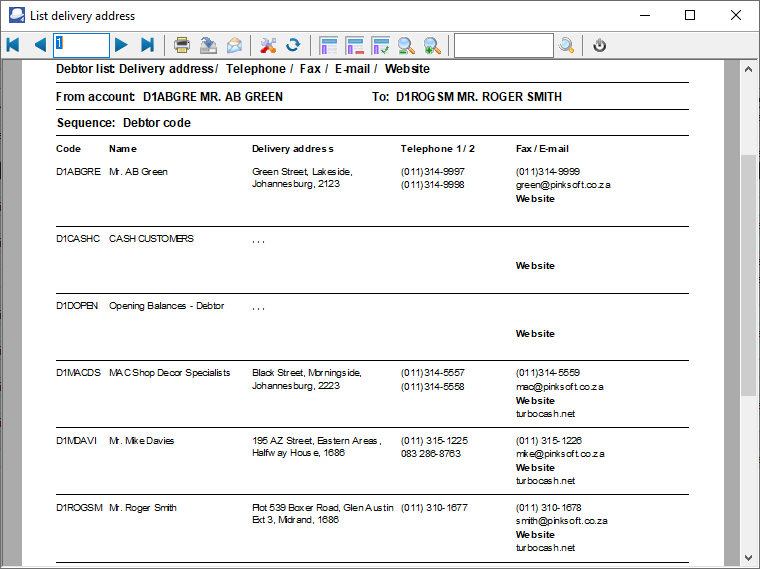760x569 pixels.
Task: Advance to the next page
Action: coord(121,45)
